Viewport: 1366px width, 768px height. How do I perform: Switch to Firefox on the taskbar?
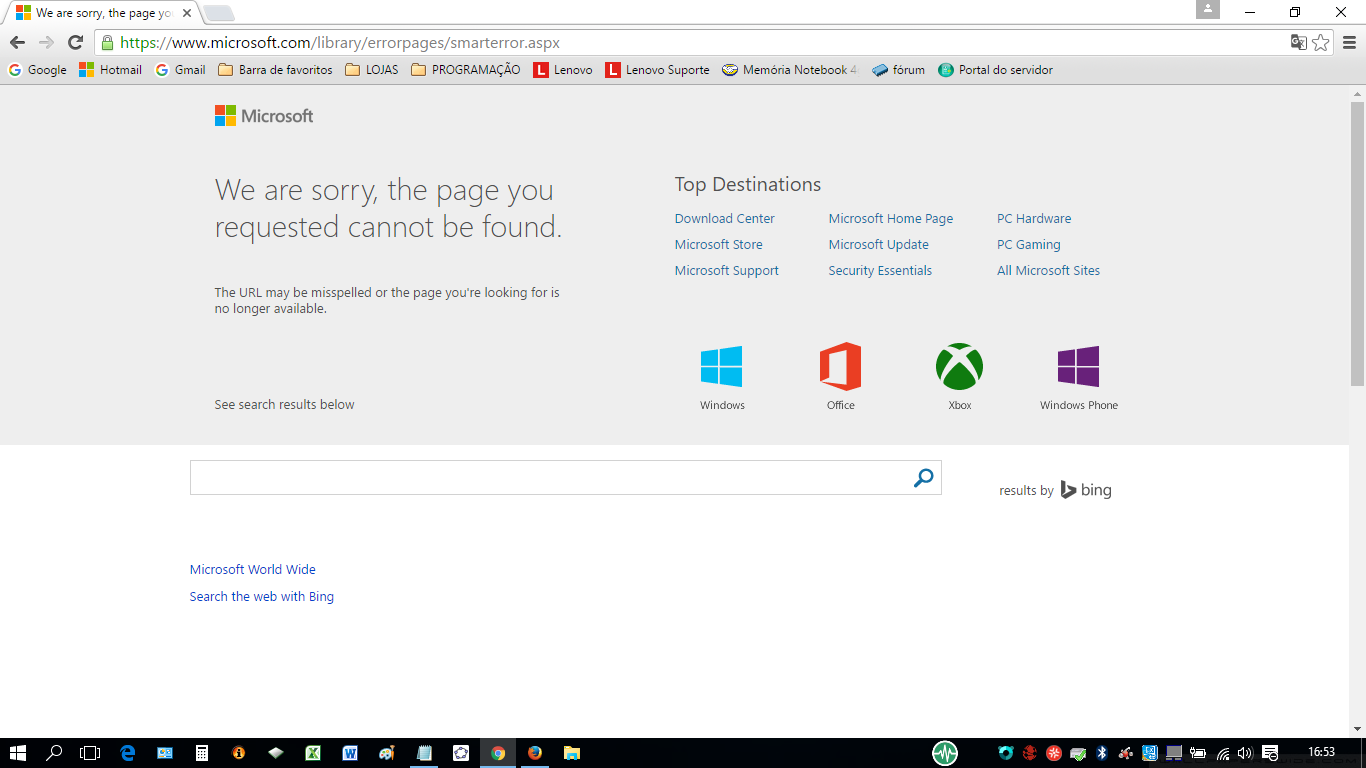[535, 753]
